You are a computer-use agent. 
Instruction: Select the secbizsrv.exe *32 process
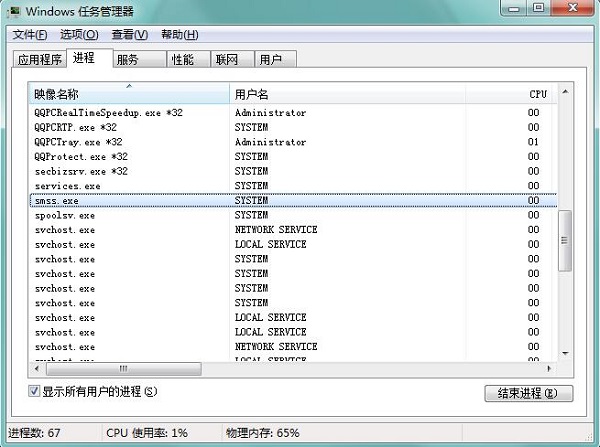click(x=293, y=171)
